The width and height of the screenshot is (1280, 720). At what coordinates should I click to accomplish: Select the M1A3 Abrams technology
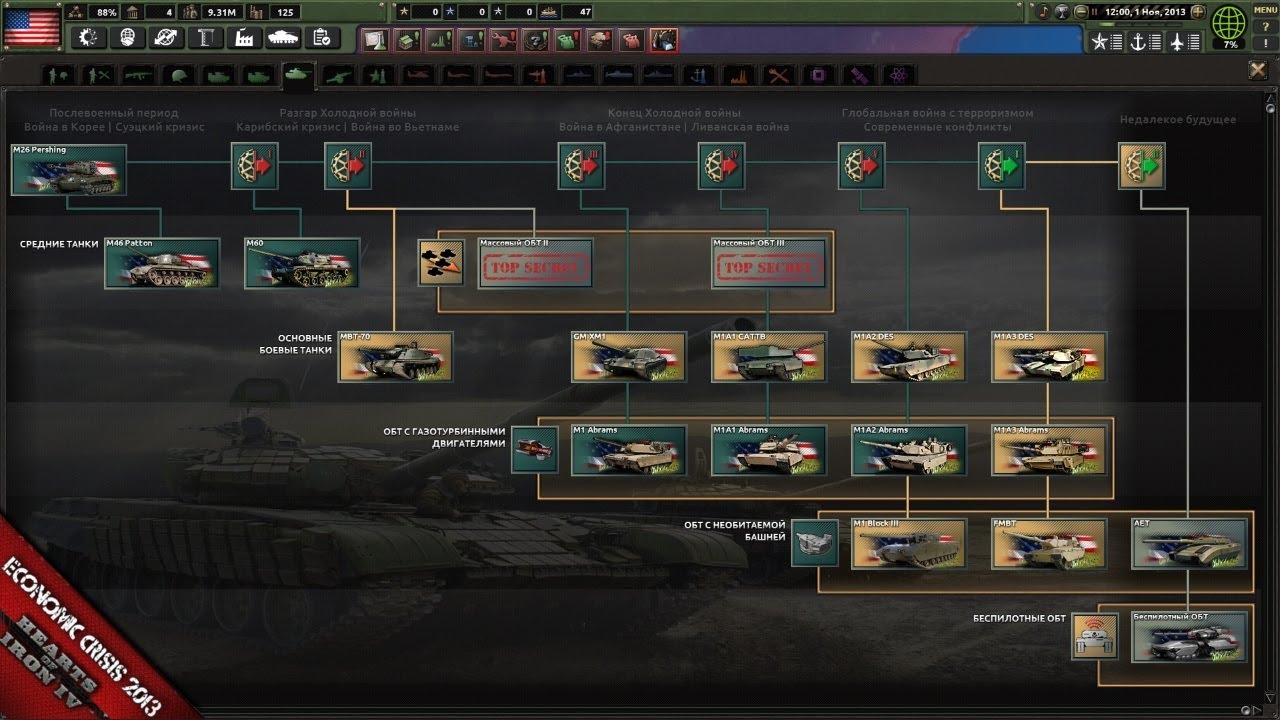pyautogui.click(x=1049, y=450)
